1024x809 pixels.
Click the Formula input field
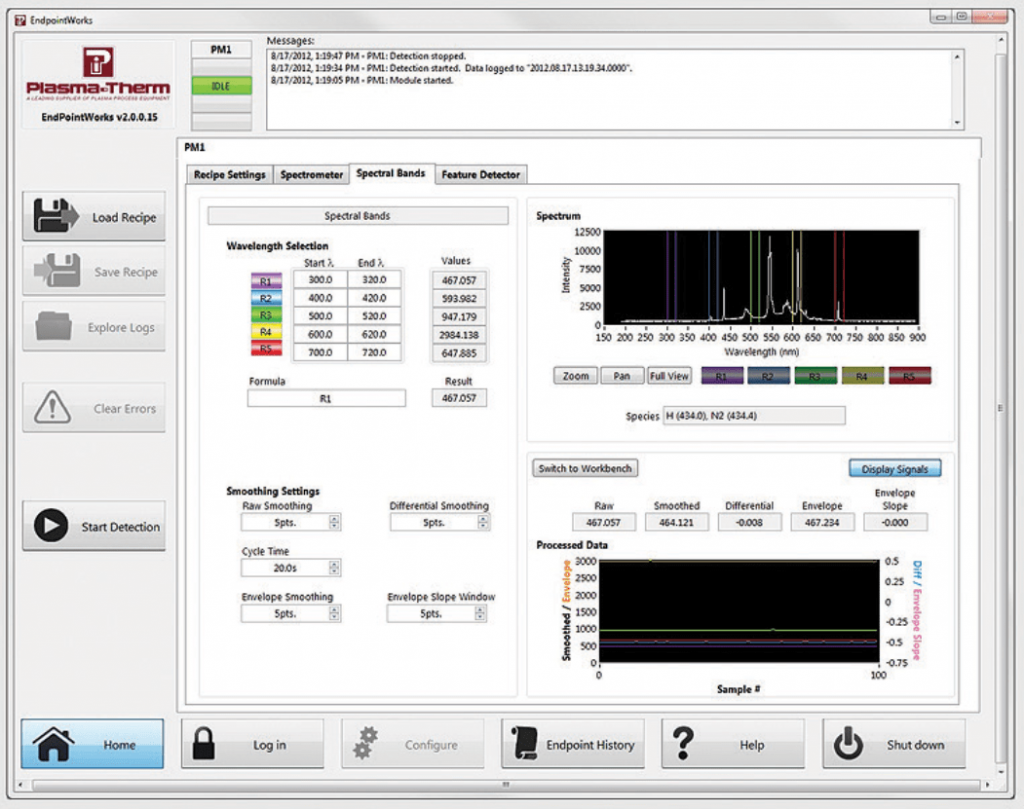point(327,398)
